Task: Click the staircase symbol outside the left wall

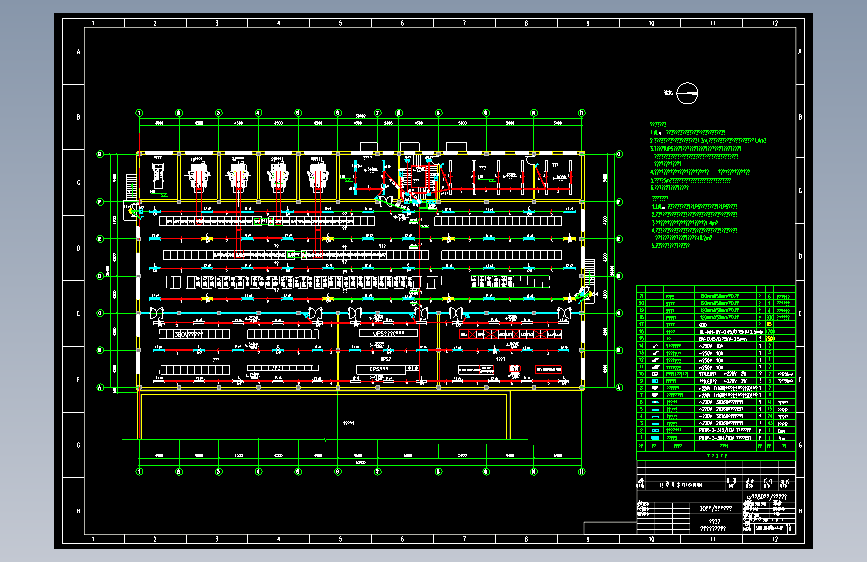Action: tap(132, 187)
